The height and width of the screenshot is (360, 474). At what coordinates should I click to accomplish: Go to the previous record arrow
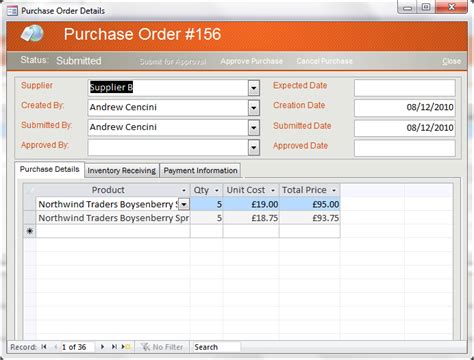[56, 347]
